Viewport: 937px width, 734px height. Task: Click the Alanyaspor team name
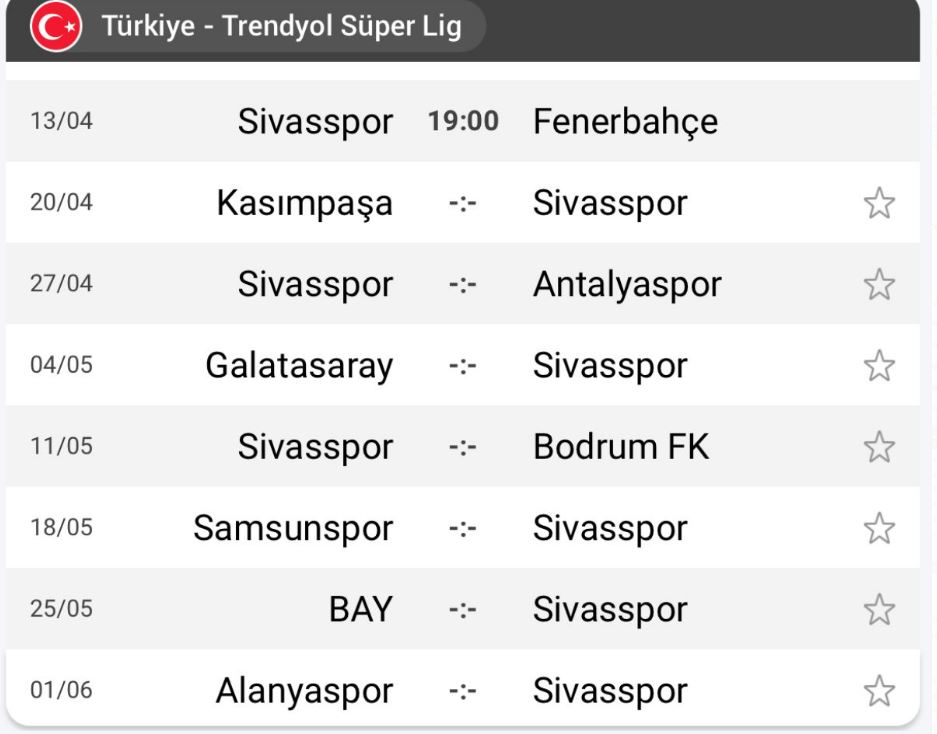(x=304, y=690)
